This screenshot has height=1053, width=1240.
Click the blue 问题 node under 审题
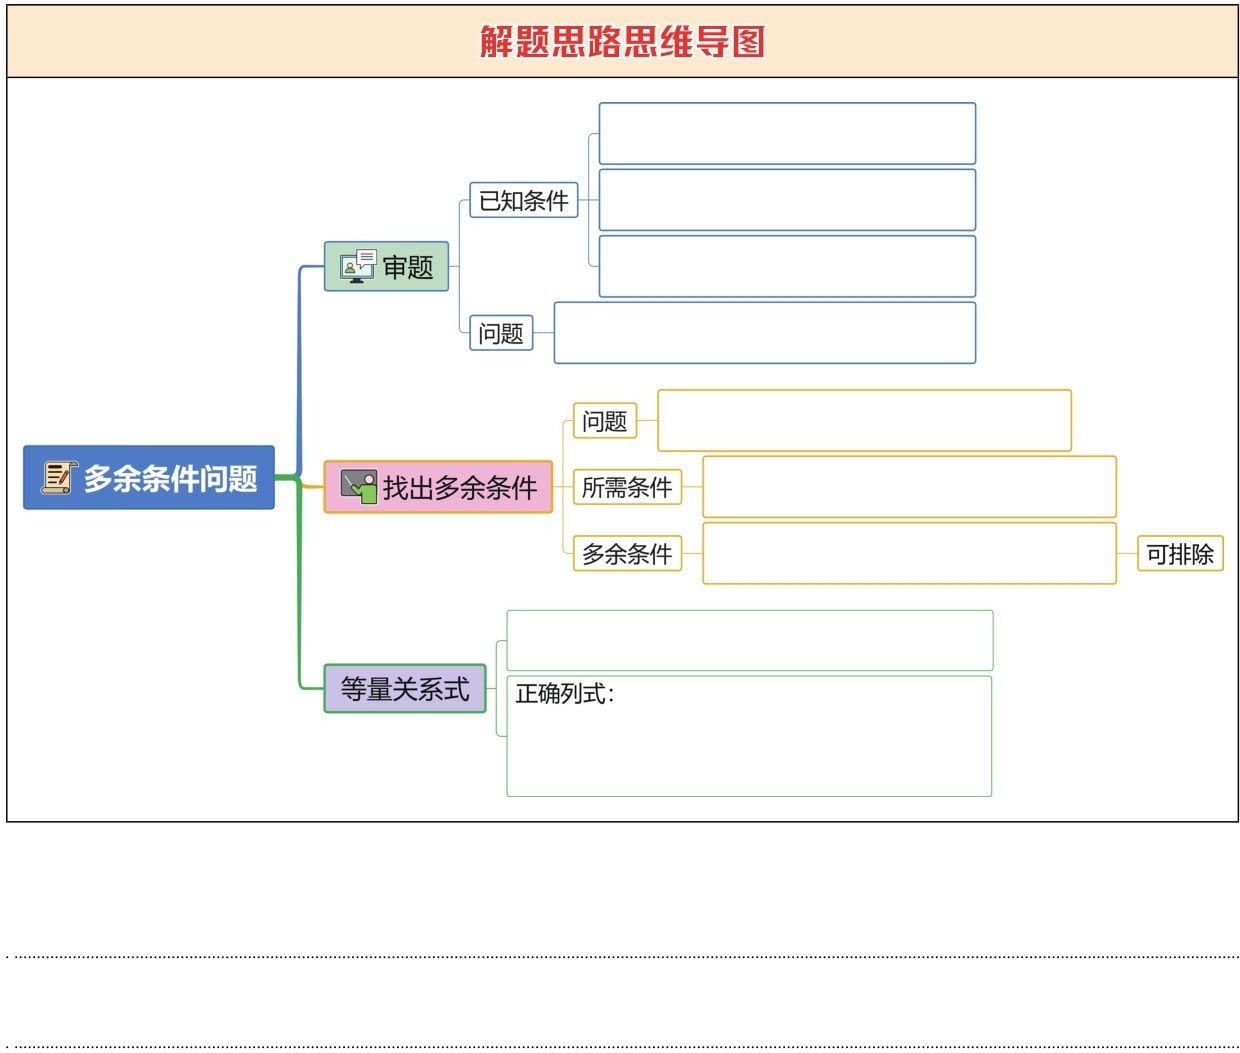coord(501,333)
